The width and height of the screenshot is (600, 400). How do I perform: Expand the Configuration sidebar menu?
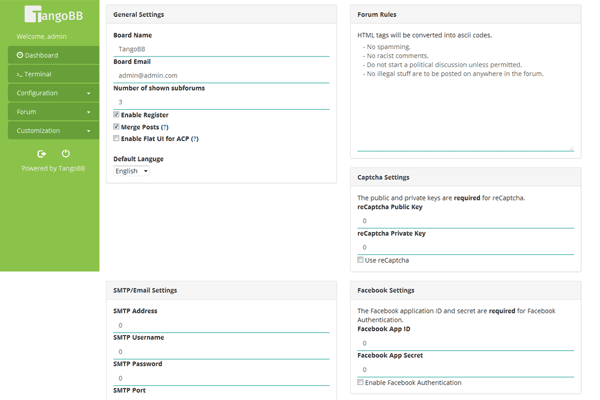[50, 93]
